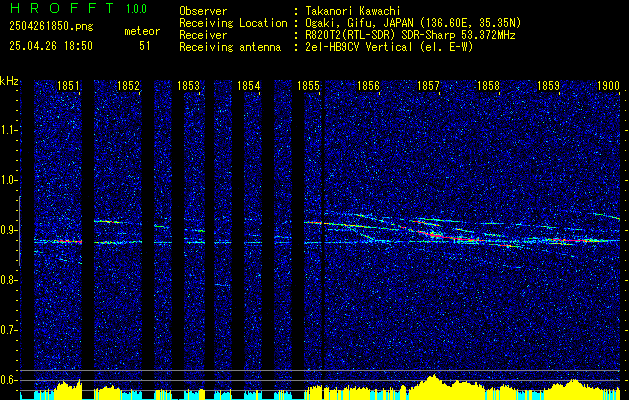Click the date stamp 25.04.26 18:50
The width and height of the screenshot is (629, 400).
[51, 46]
